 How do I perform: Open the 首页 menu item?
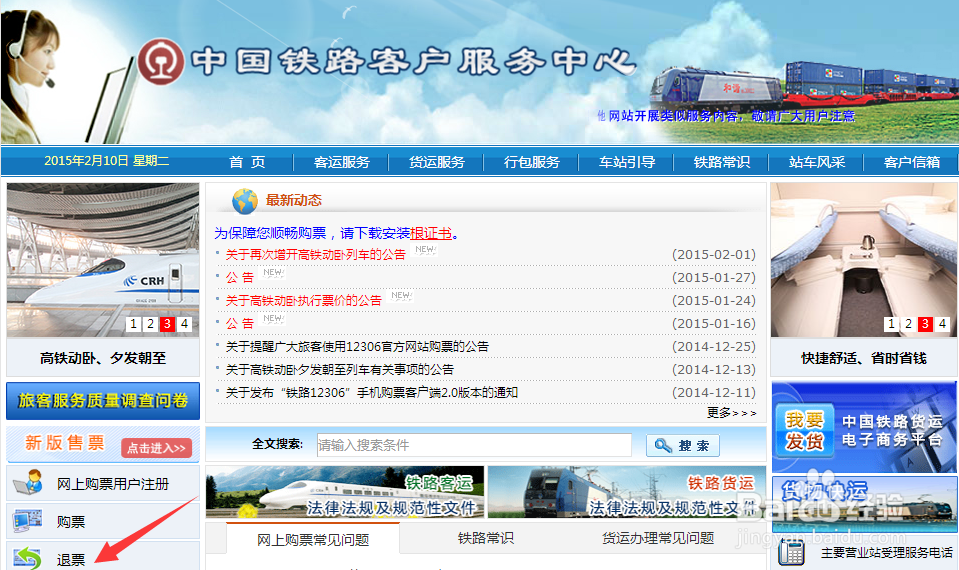pos(247,162)
